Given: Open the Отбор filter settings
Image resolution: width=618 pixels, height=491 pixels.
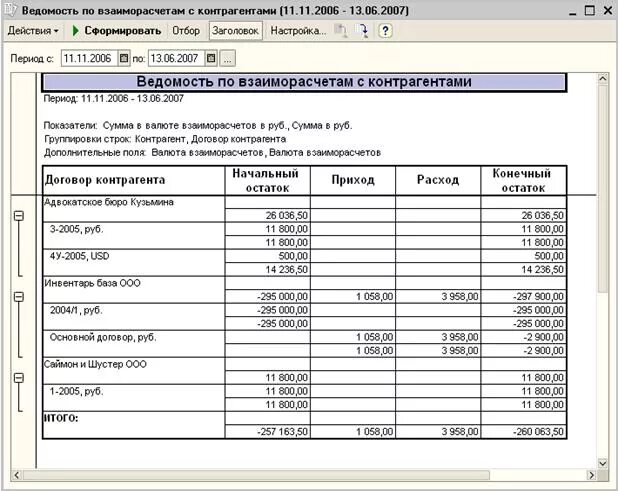Looking at the screenshot, I should click(186, 31).
